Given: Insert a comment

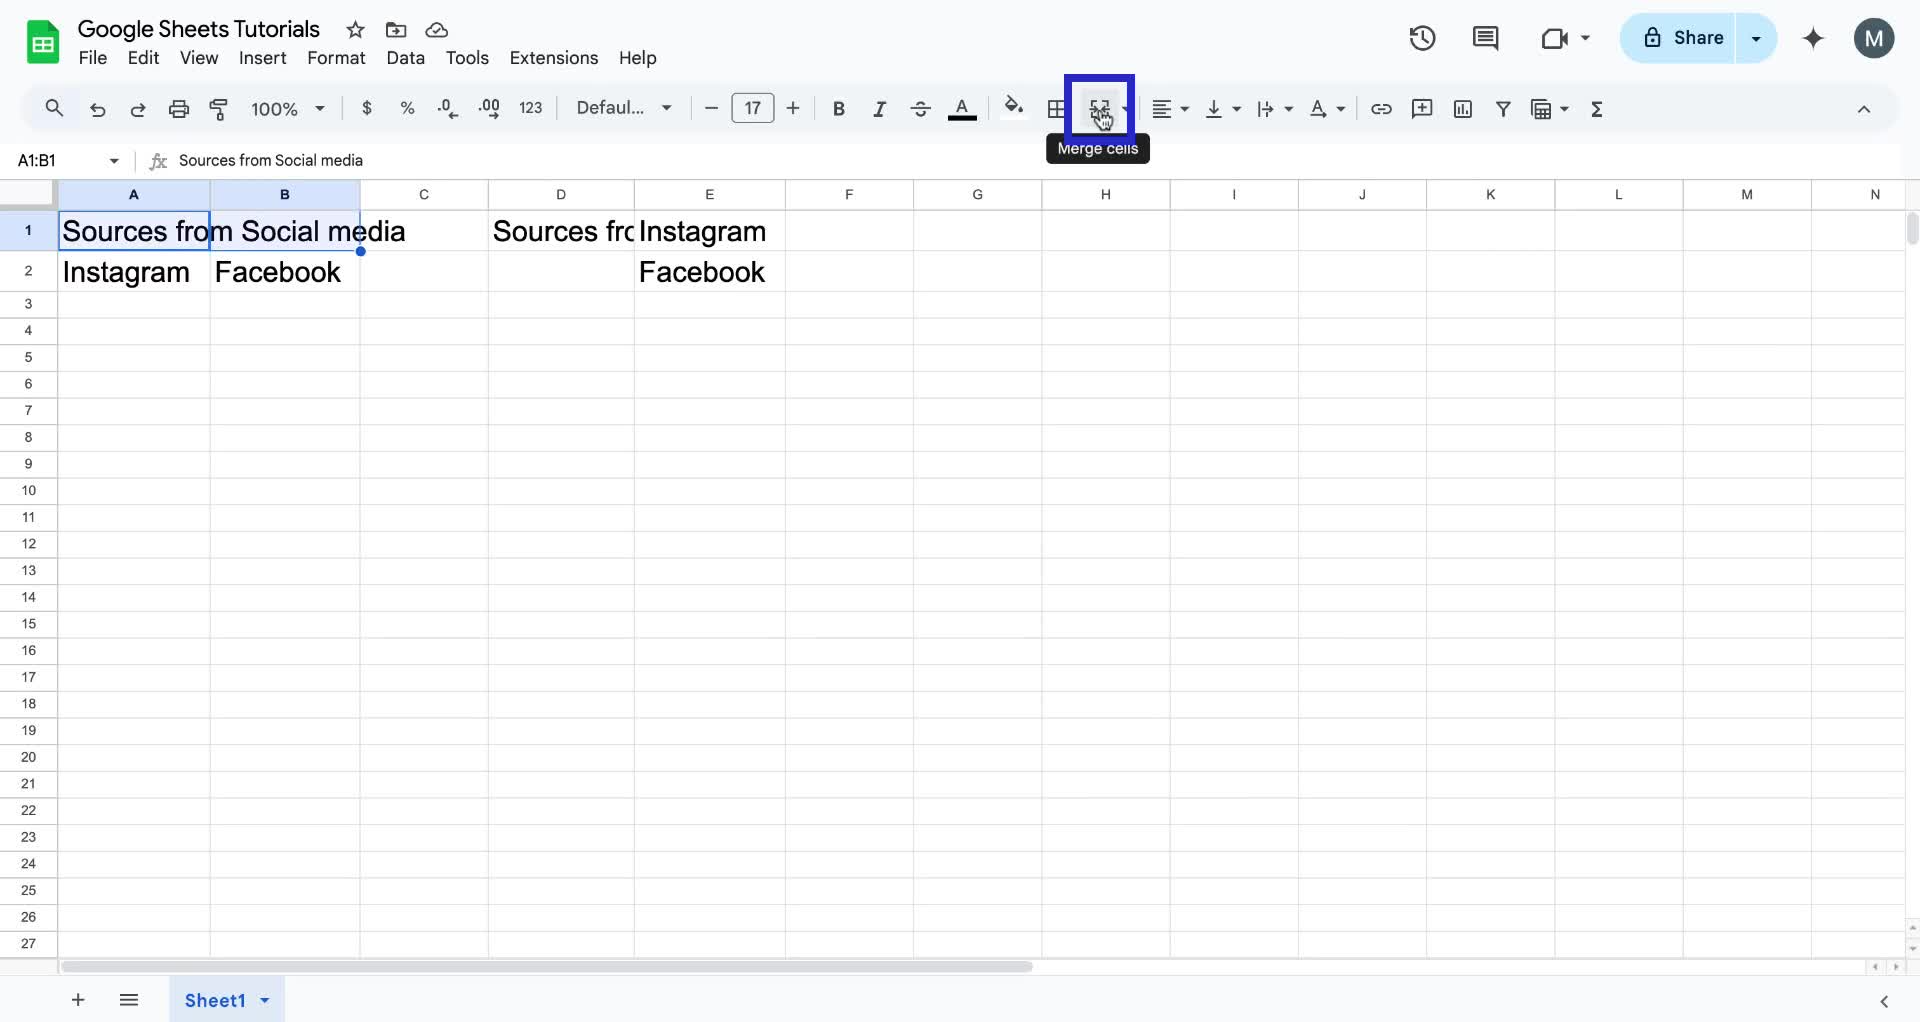Looking at the screenshot, I should [1422, 108].
